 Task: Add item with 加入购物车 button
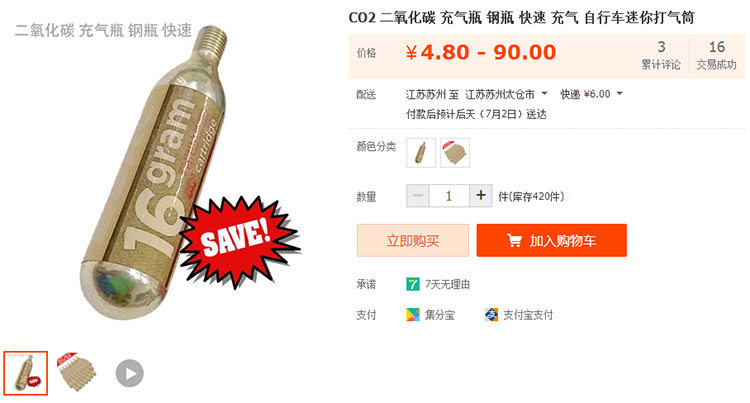551,240
